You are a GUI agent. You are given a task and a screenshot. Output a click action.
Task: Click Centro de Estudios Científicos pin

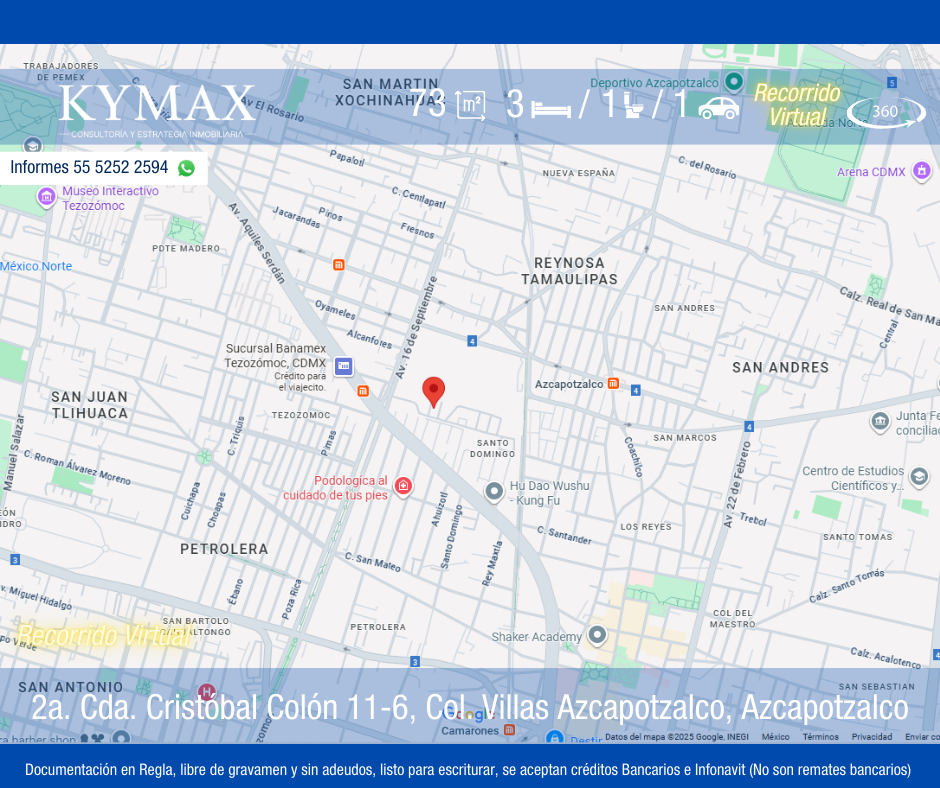point(918,477)
